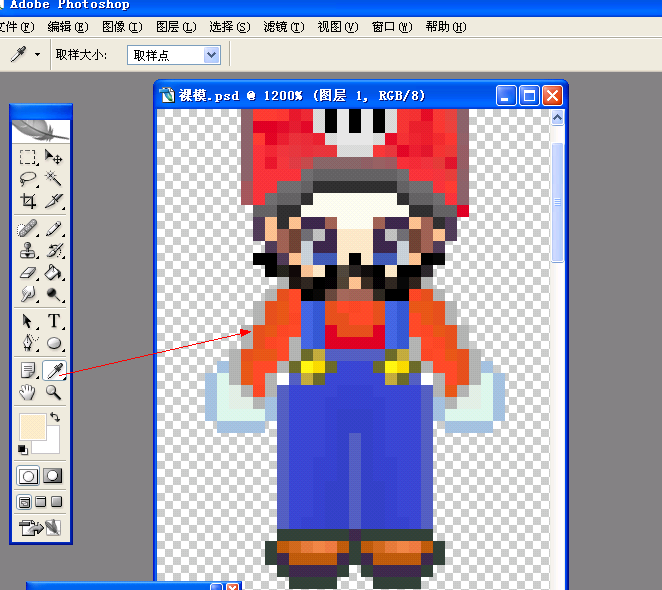Open the 窗口(W) menu

[x=392, y=27]
